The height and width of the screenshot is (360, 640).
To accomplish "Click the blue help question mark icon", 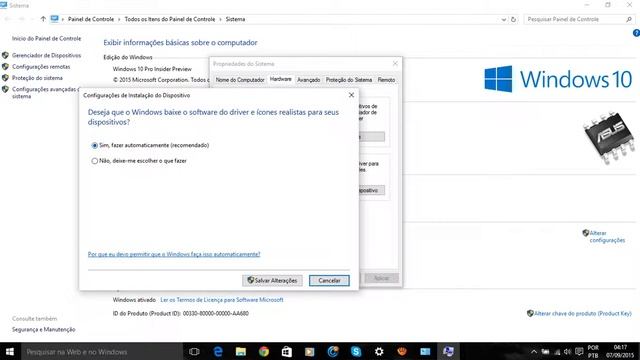I will click(636, 33).
